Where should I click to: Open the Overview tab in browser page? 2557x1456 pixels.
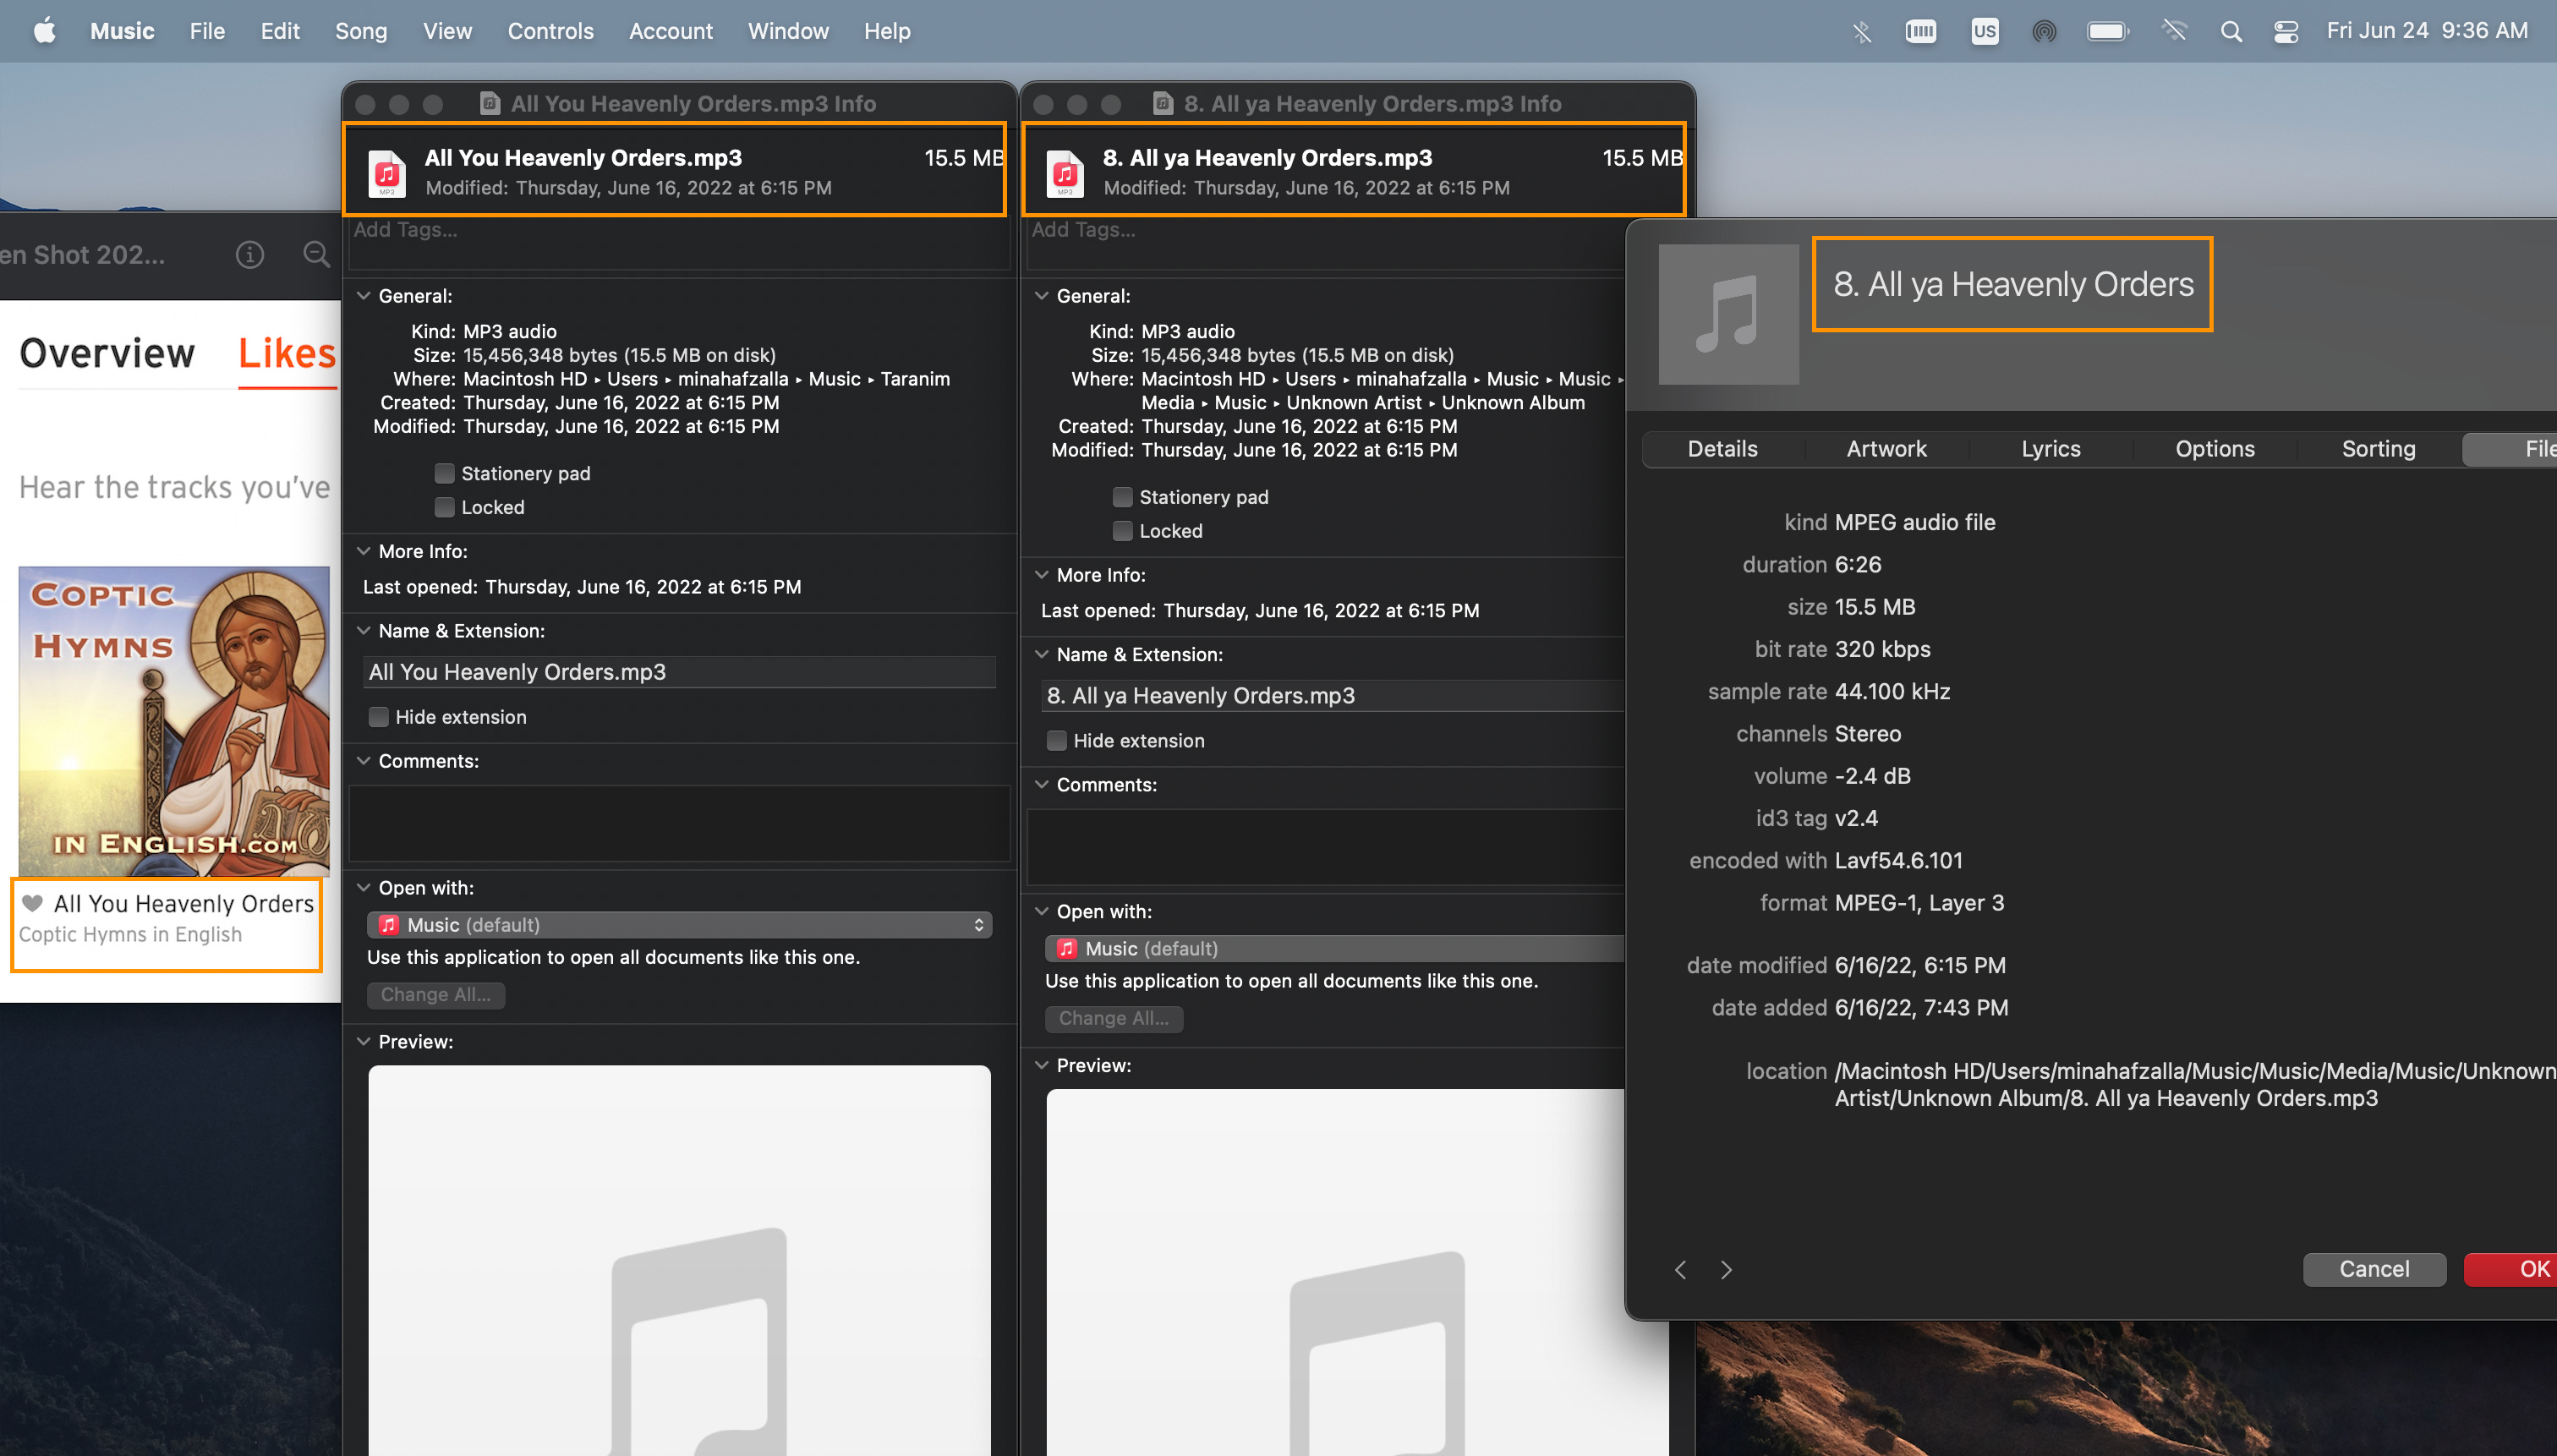(x=107, y=354)
